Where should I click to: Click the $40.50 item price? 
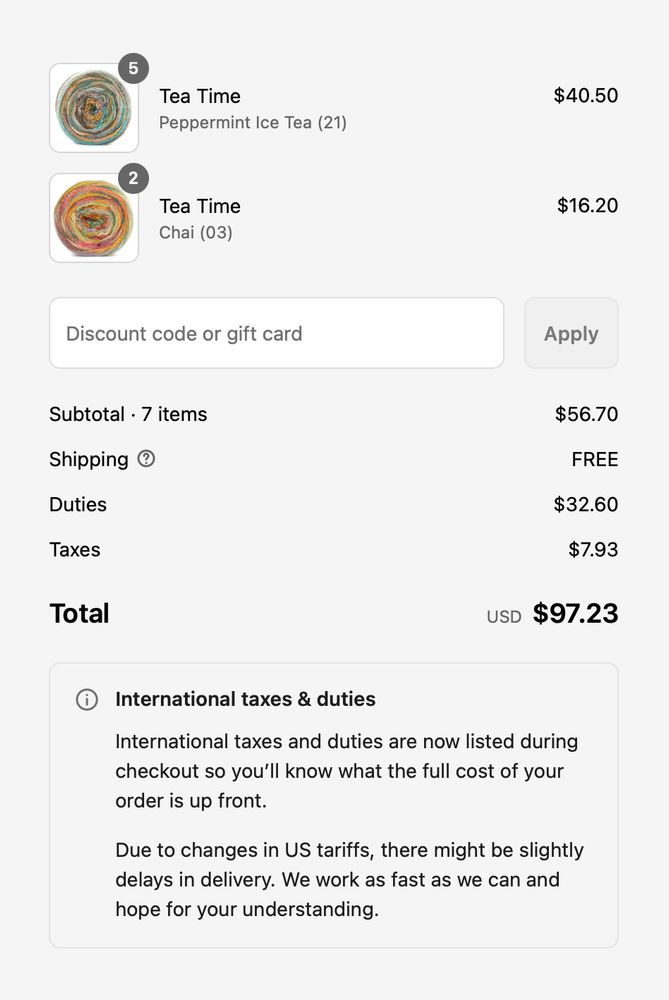[586, 96]
